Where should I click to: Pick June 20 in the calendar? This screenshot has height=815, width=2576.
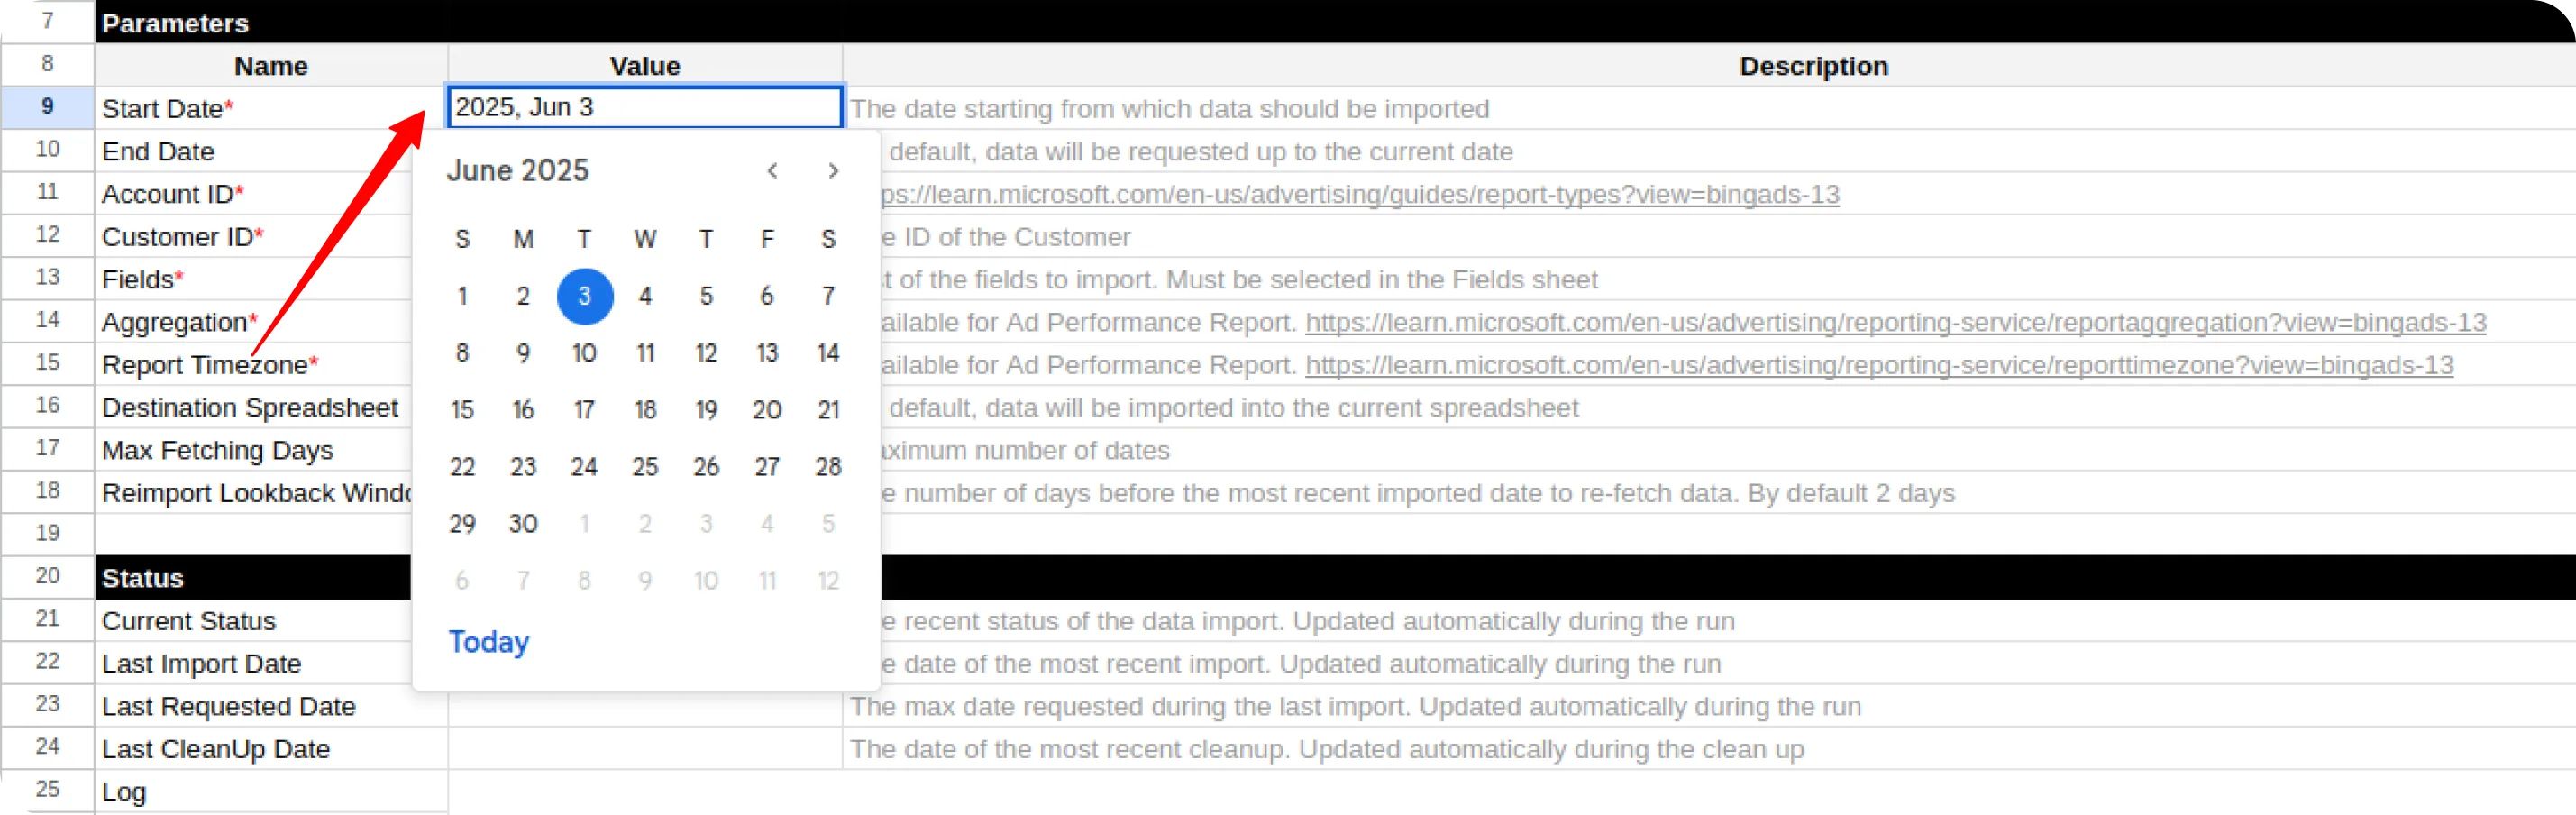[767, 410]
